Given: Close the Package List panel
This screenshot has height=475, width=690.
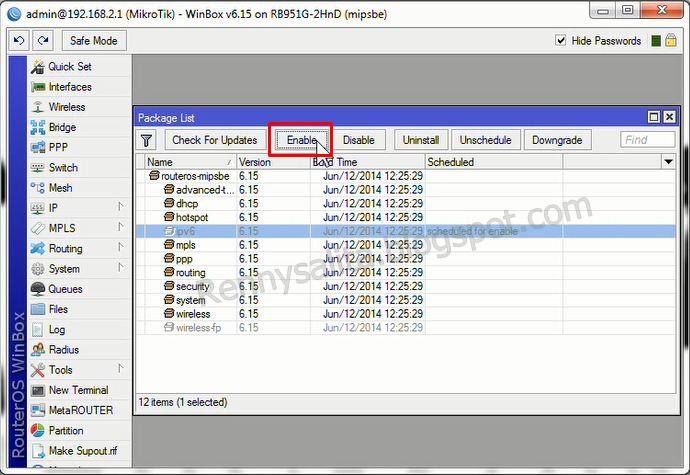Looking at the screenshot, I should [x=669, y=117].
